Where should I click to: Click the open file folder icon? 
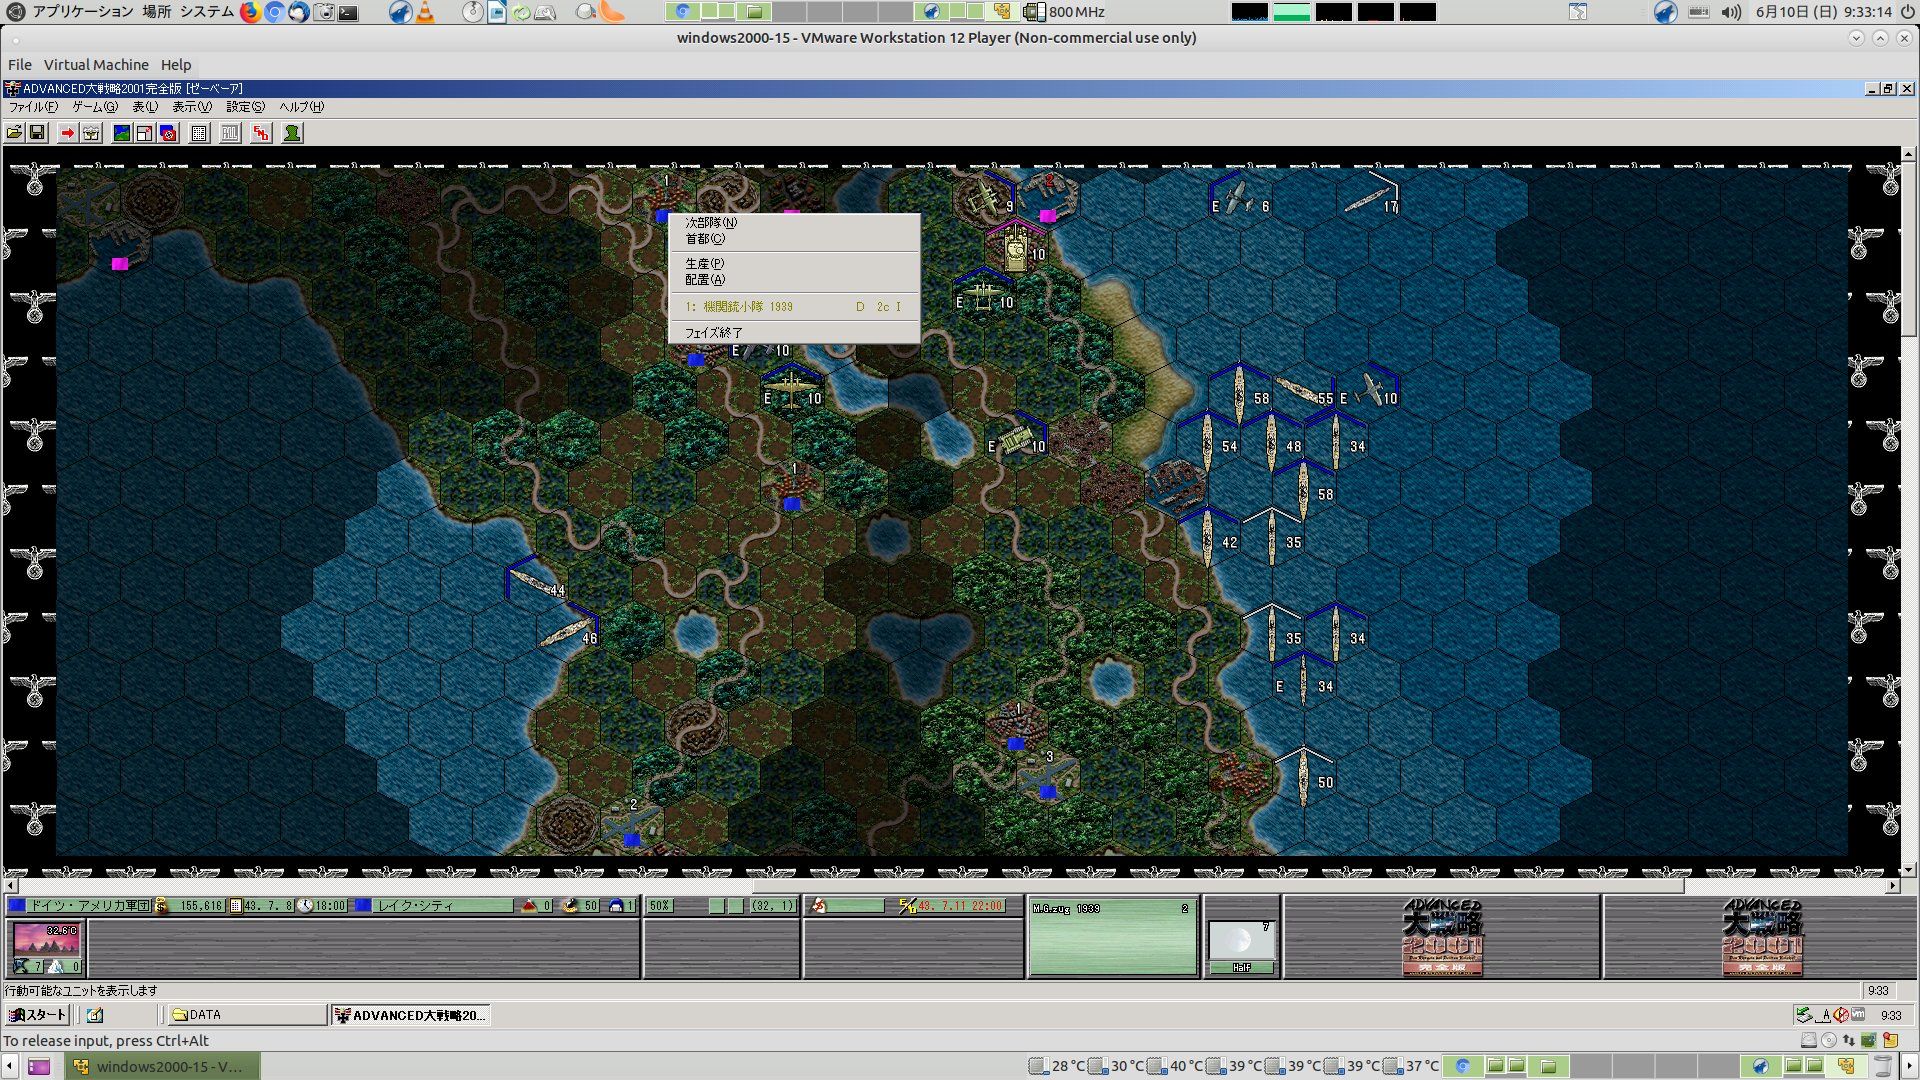click(x=14, y=133)
